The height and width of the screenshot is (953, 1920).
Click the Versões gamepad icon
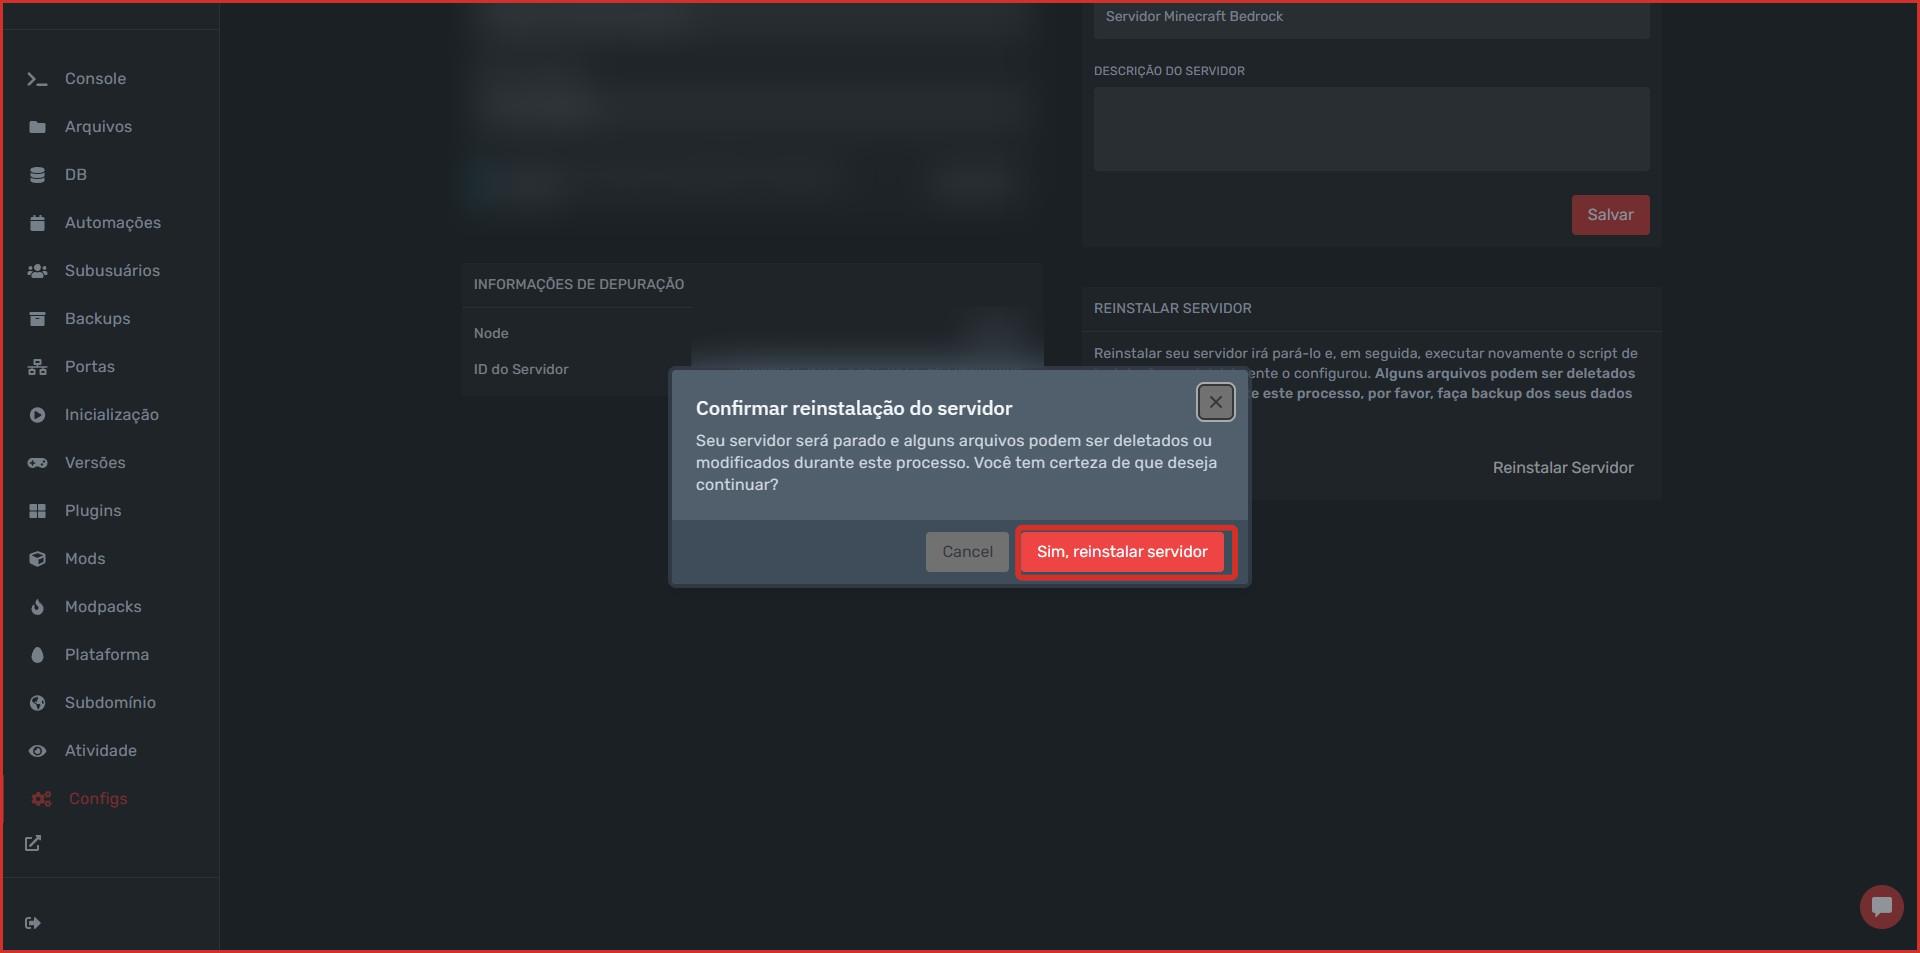pos(37,463)
